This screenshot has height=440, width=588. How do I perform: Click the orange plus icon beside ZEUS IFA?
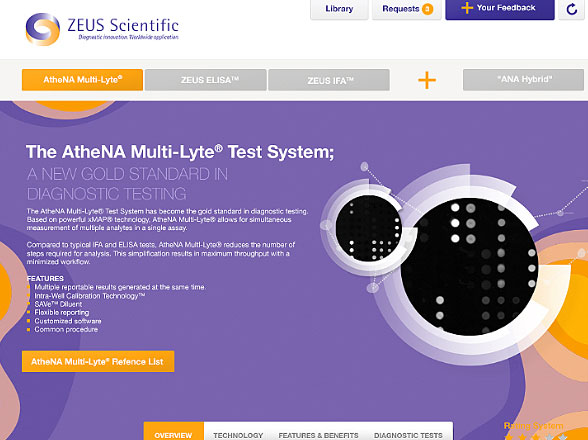click(427, 80)
